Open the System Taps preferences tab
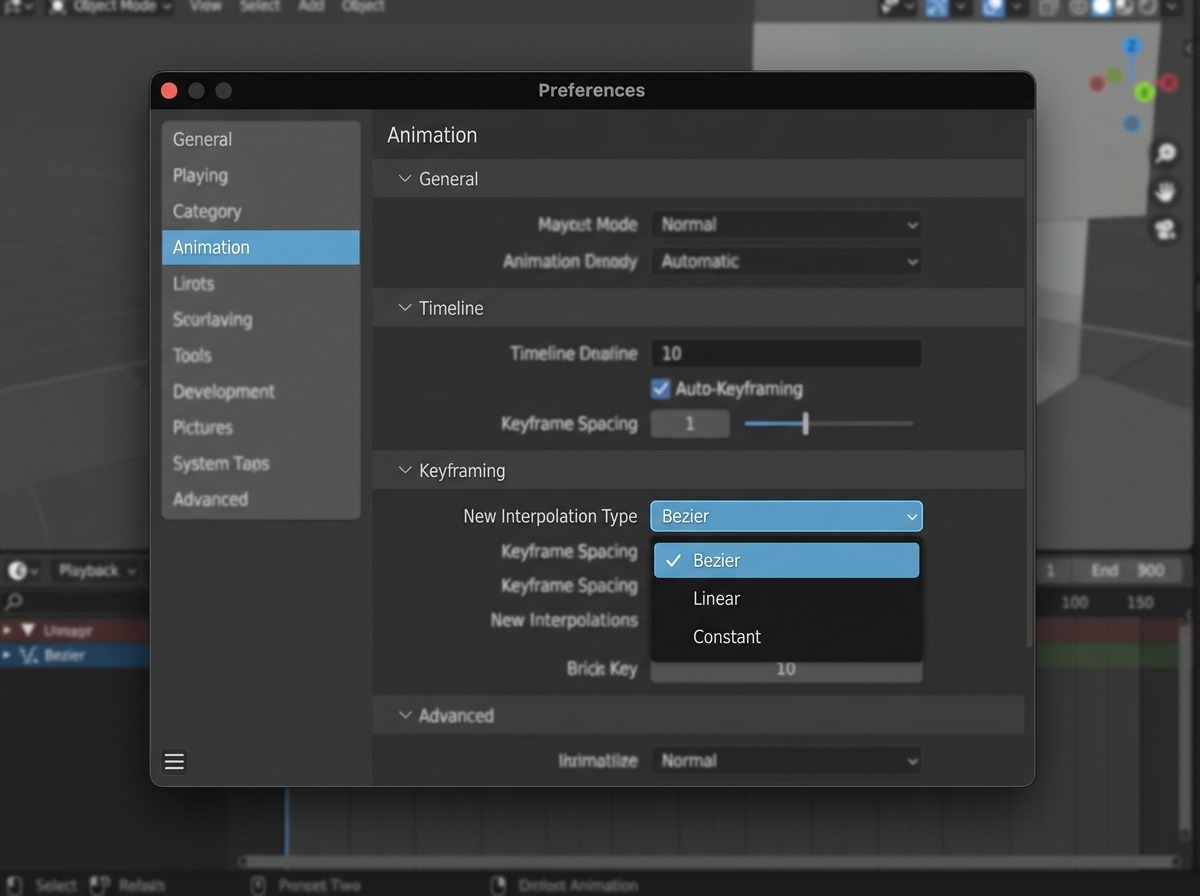 tap(260, 463)
